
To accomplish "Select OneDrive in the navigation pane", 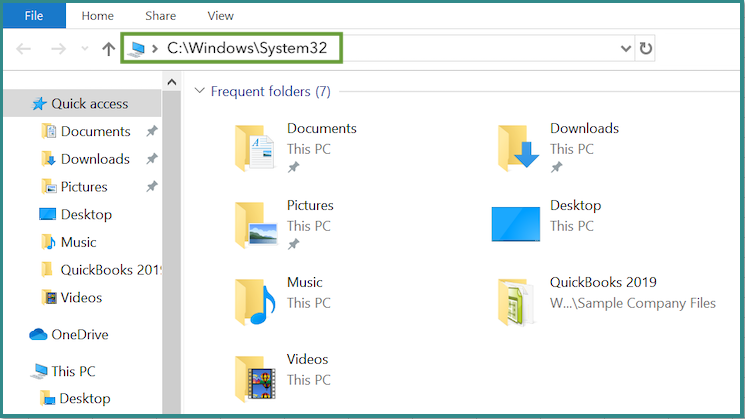I will coord(80,334).
